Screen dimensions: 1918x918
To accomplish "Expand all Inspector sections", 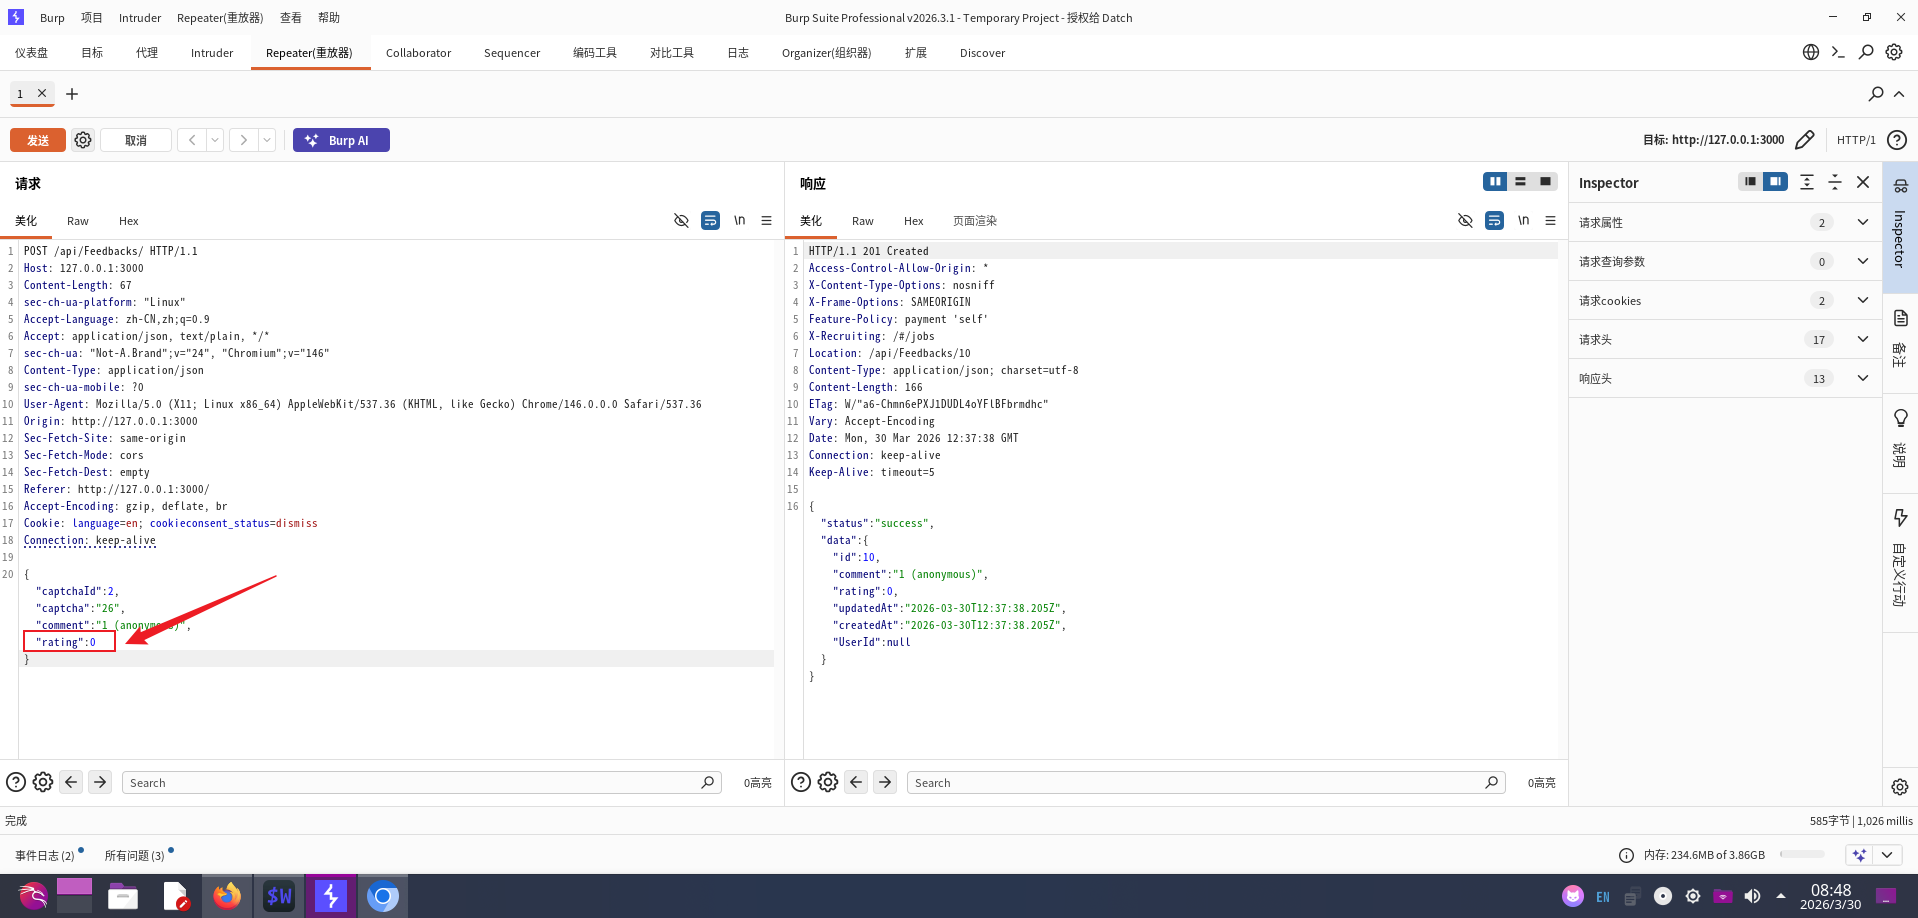I will [1807, 182].
